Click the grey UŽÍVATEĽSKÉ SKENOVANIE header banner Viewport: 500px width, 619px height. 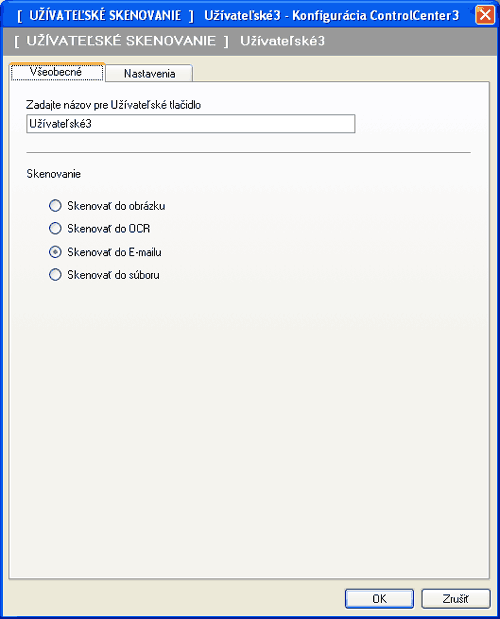click(250, 41)
